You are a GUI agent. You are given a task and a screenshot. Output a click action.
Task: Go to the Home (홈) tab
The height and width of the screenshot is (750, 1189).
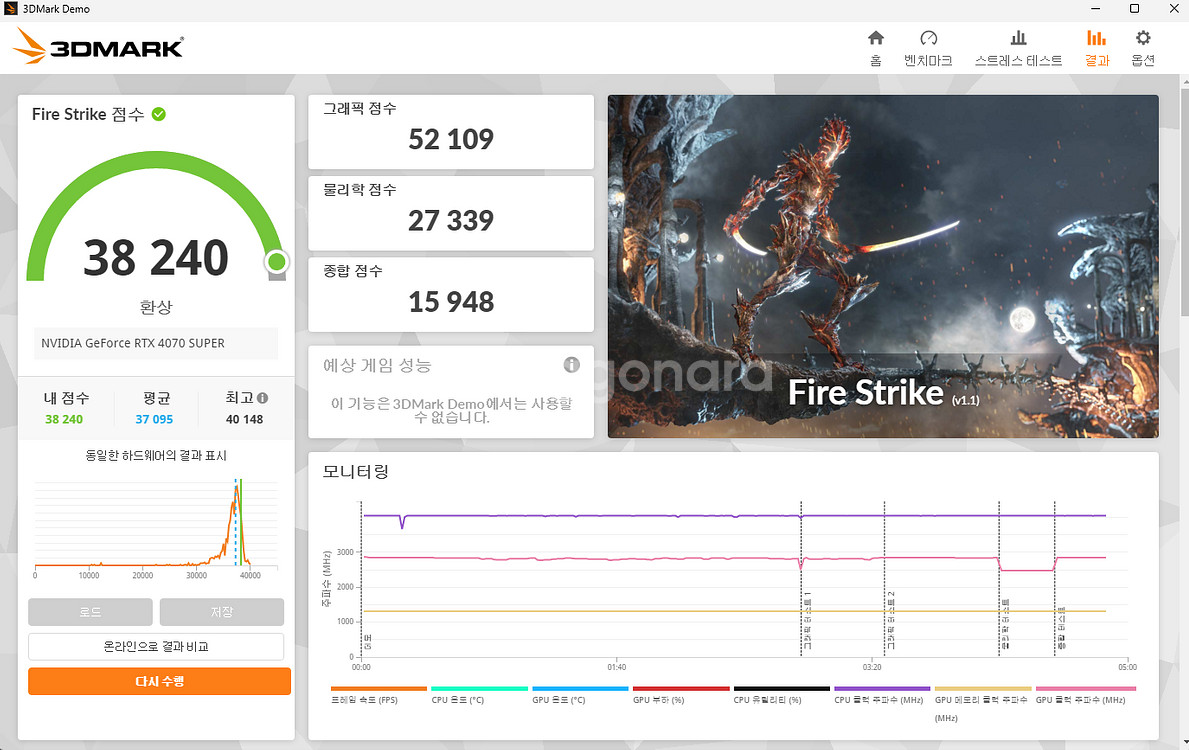[x=876, y=48]
